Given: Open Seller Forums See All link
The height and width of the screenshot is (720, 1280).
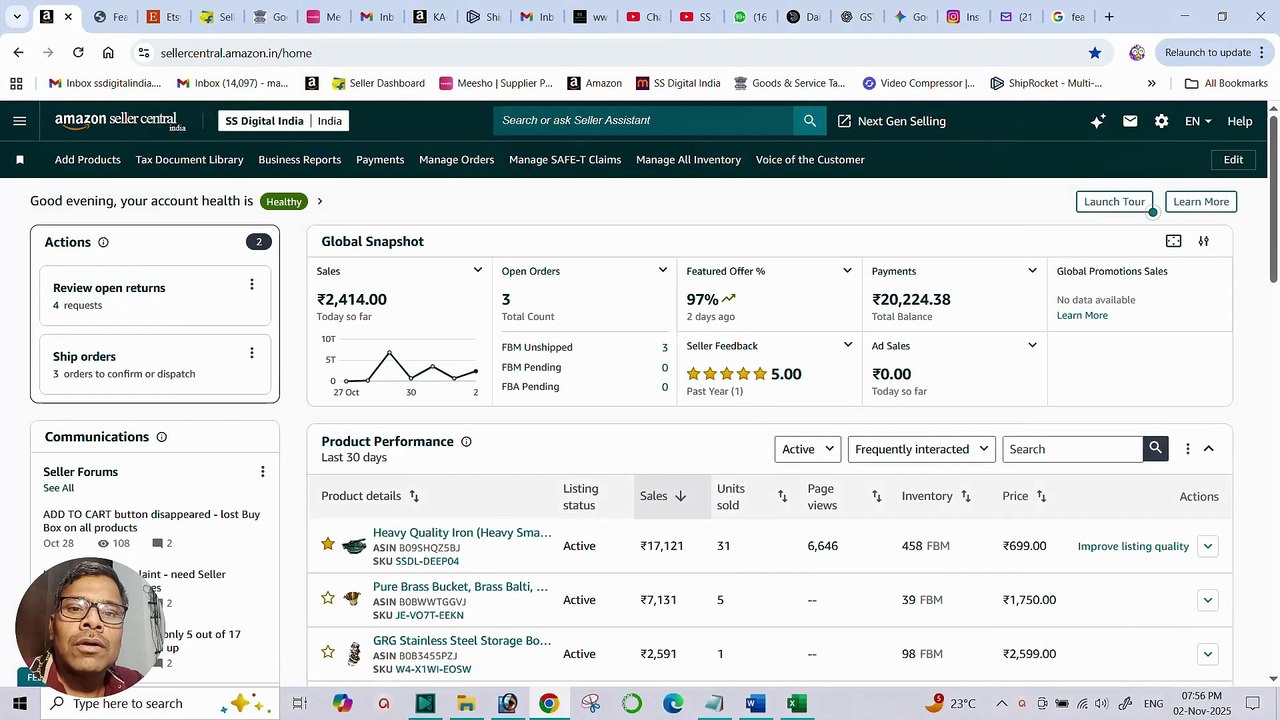Looking at the screenshot, I should coord(58,488).
